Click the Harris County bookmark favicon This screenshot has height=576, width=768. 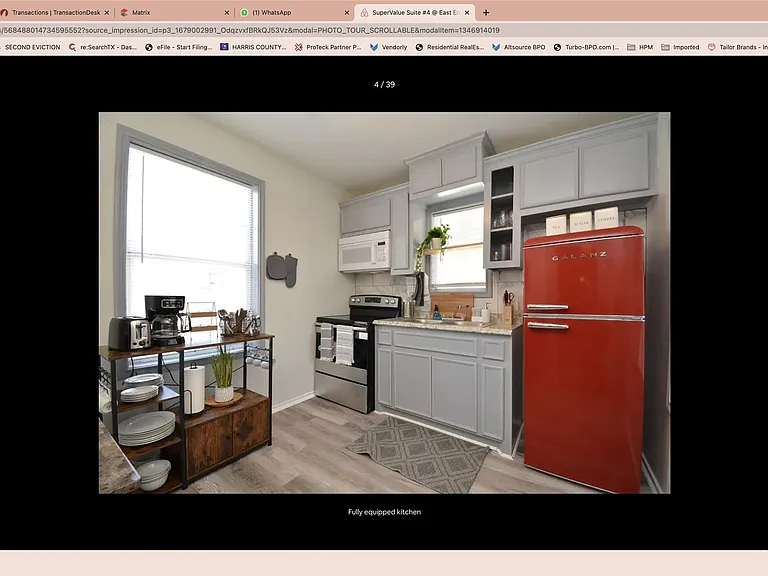click(224, 47)
